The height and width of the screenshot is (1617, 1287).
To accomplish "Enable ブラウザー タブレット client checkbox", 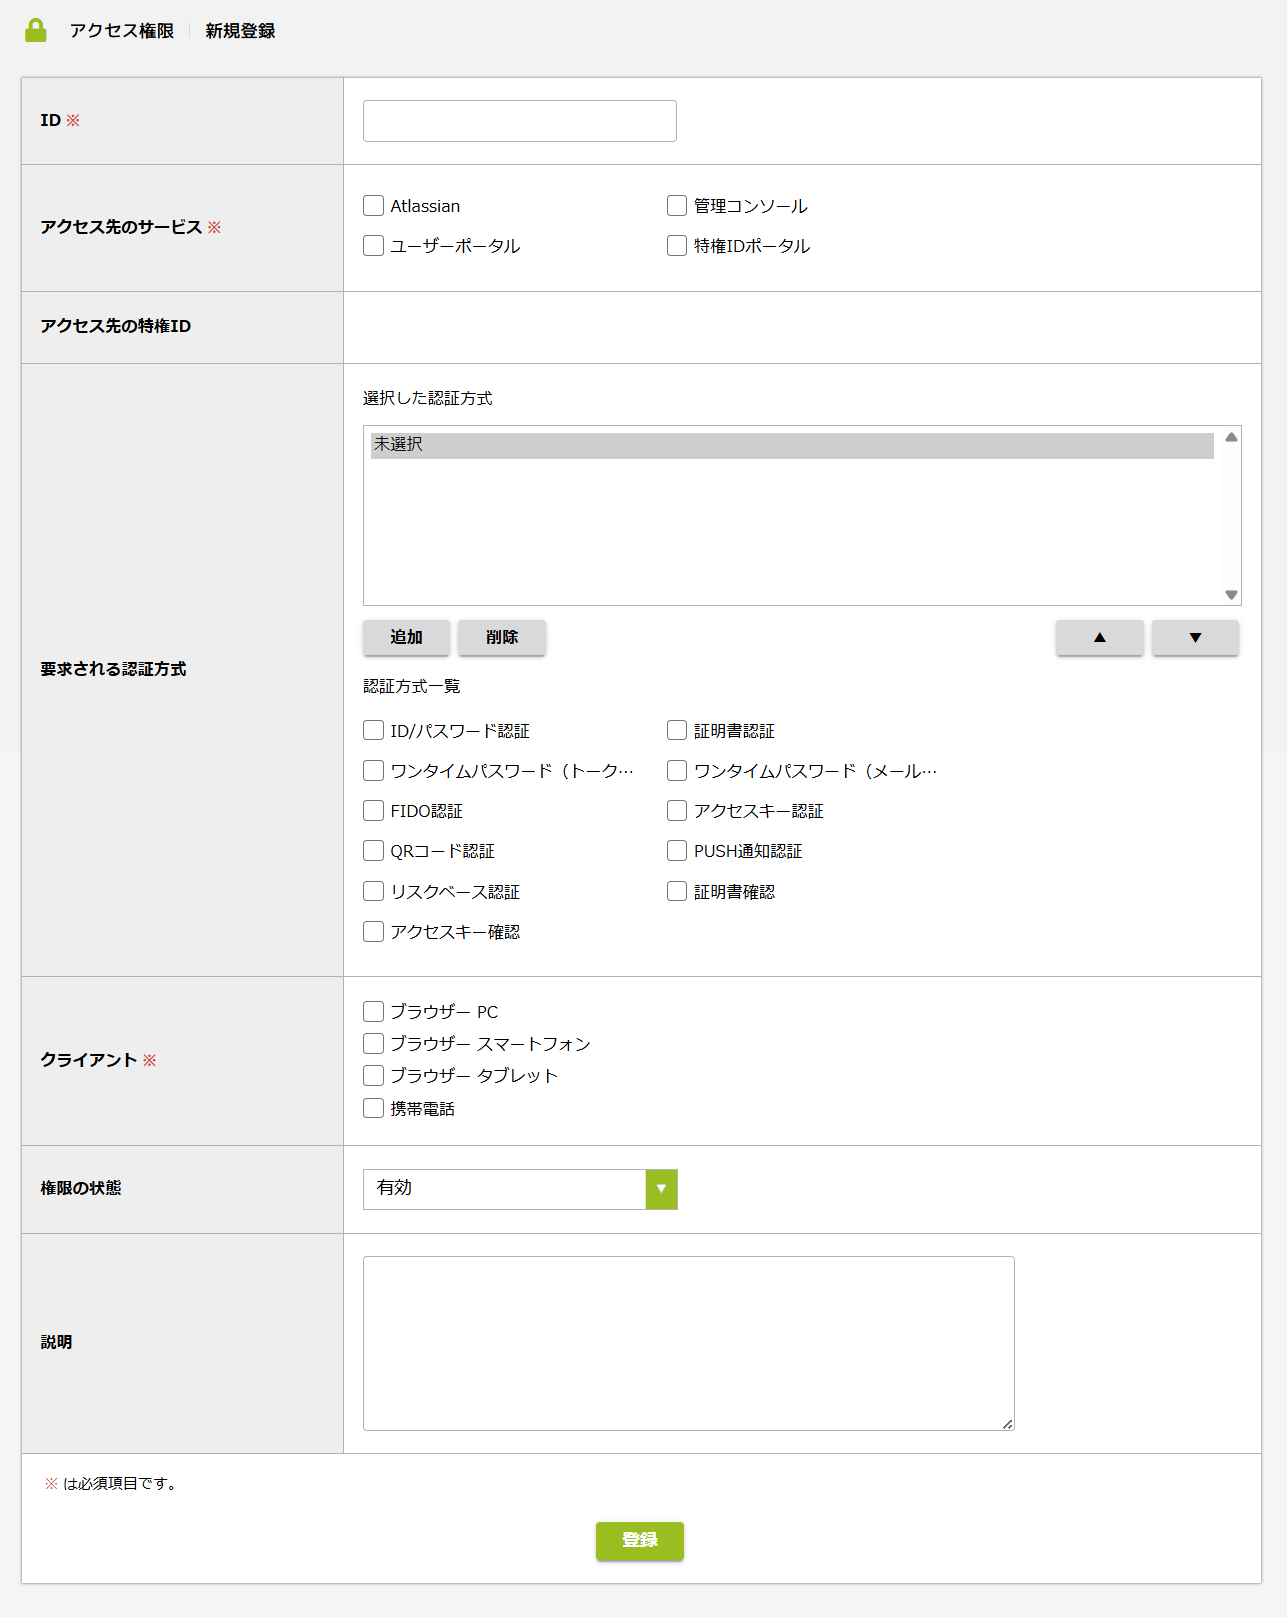I will pos(374,1076).
